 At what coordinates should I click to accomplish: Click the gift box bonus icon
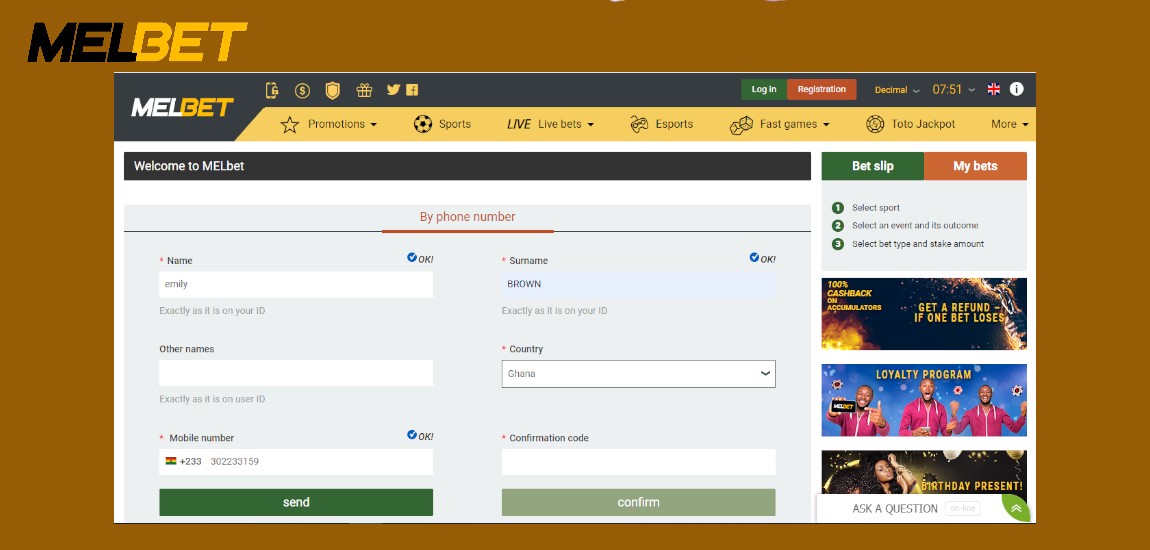[365, 90]
